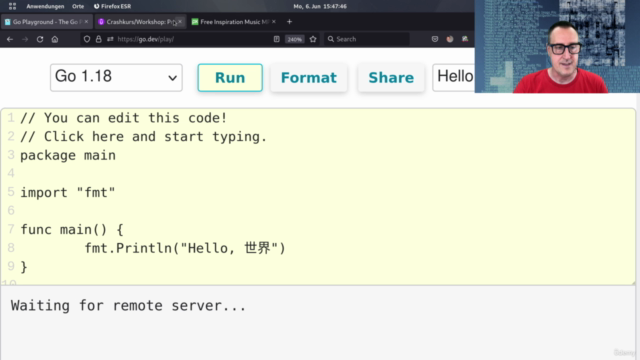Screen dimensions: 640x360
Task: Click the Format button
Action: [309, 78]
